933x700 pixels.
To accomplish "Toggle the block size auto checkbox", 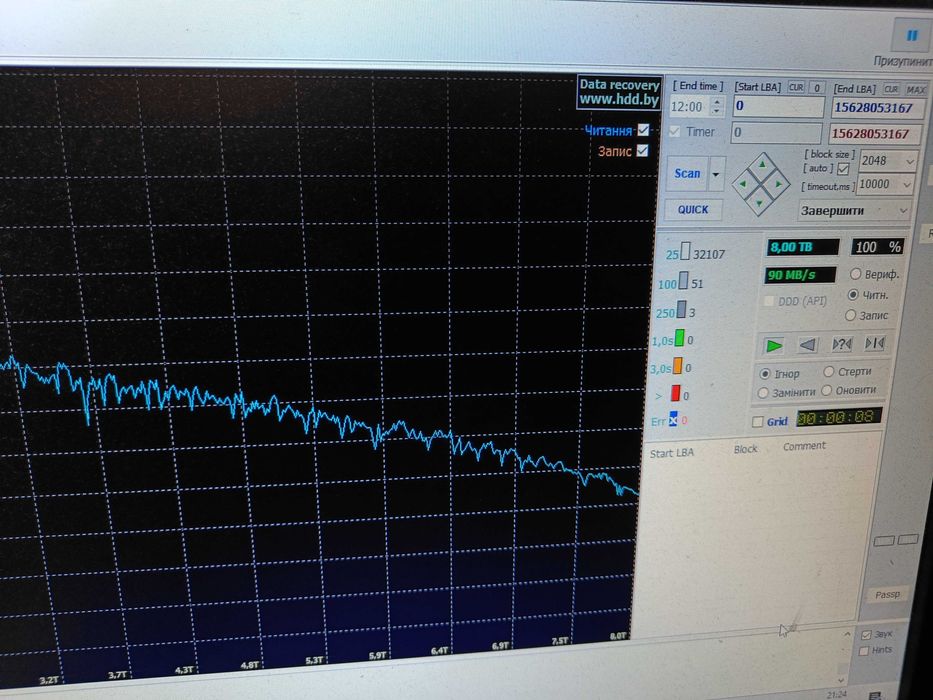I will pos(843,170).
